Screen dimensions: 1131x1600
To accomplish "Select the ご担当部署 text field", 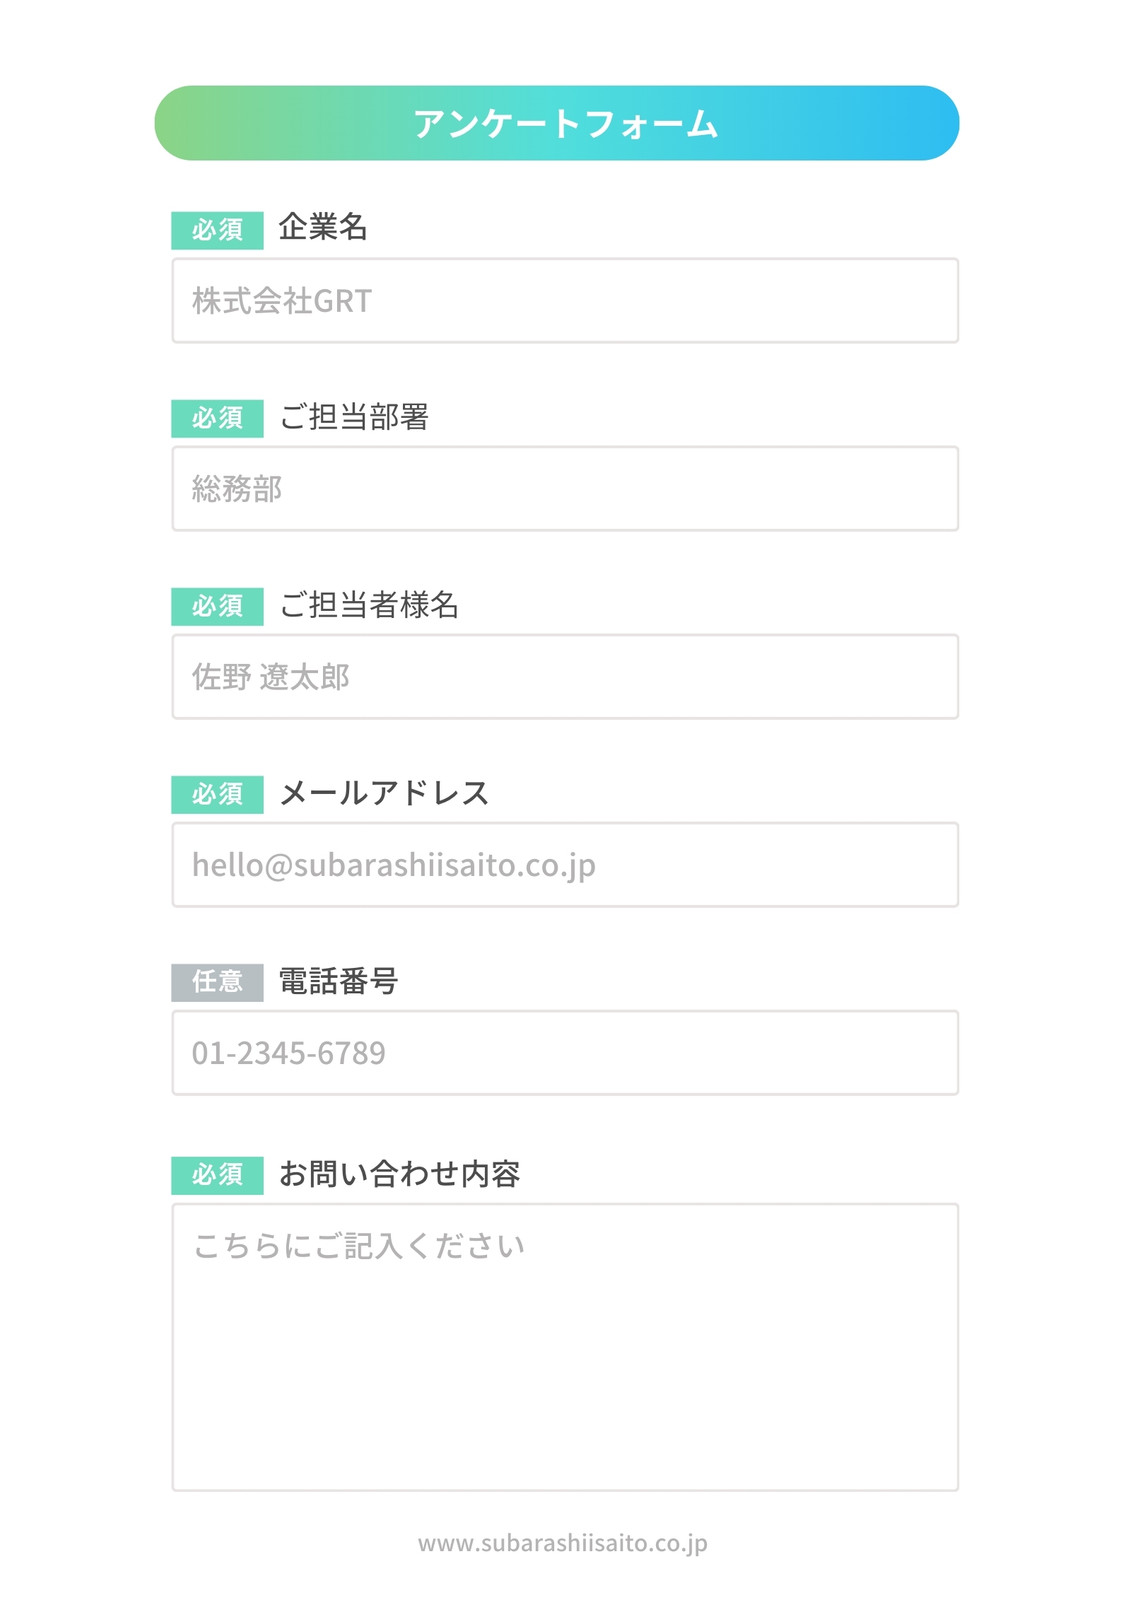I will (565, 488).
